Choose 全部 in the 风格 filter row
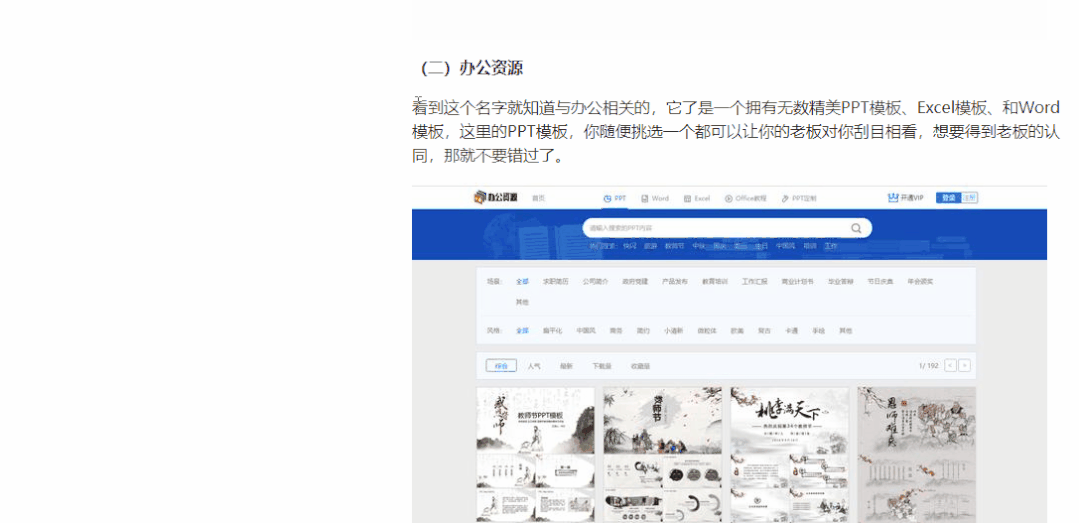 click(522, 330)
